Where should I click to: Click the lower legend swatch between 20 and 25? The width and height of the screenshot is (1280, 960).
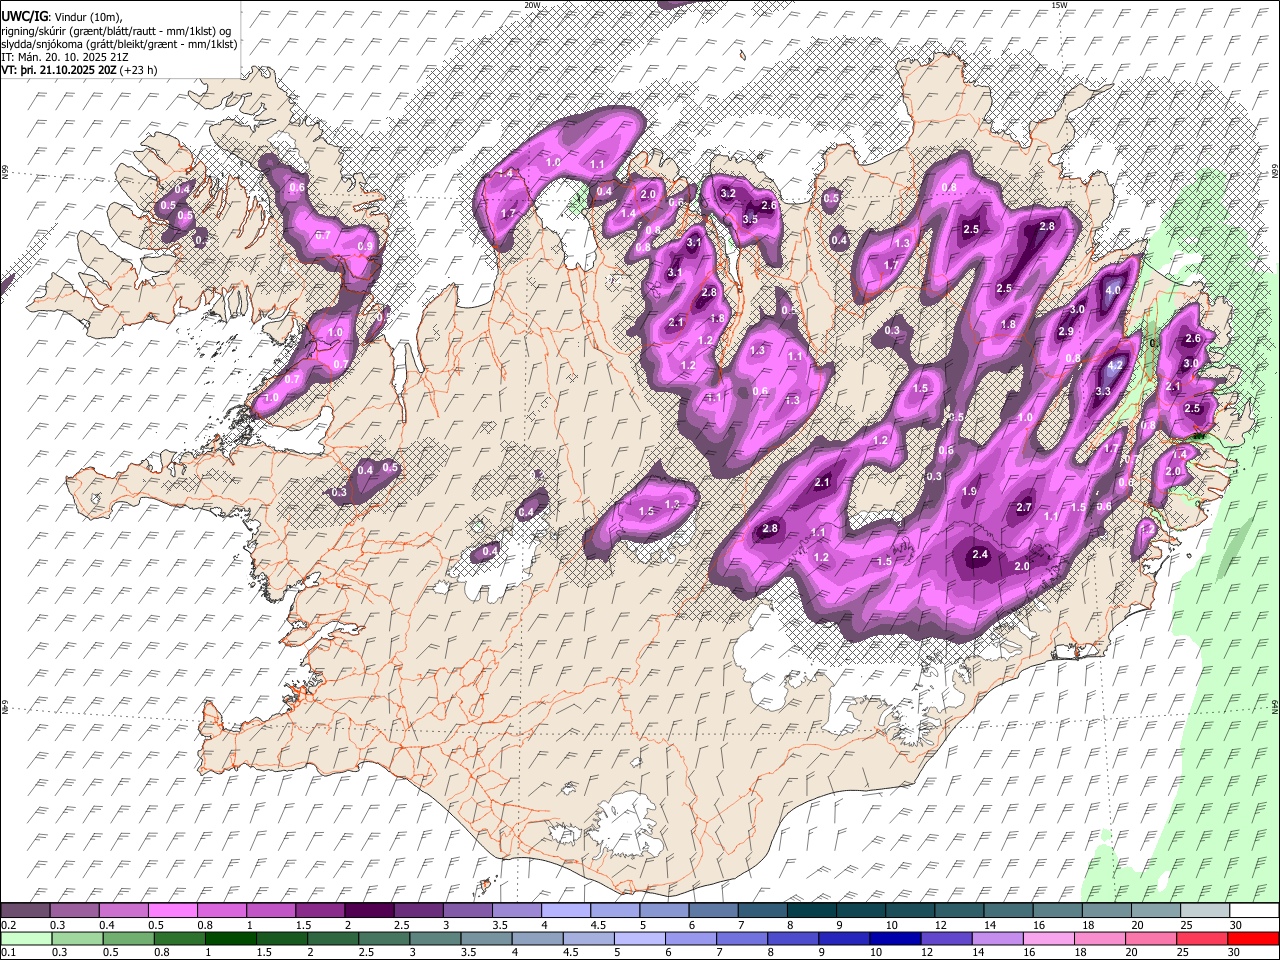coord(1151,939)
